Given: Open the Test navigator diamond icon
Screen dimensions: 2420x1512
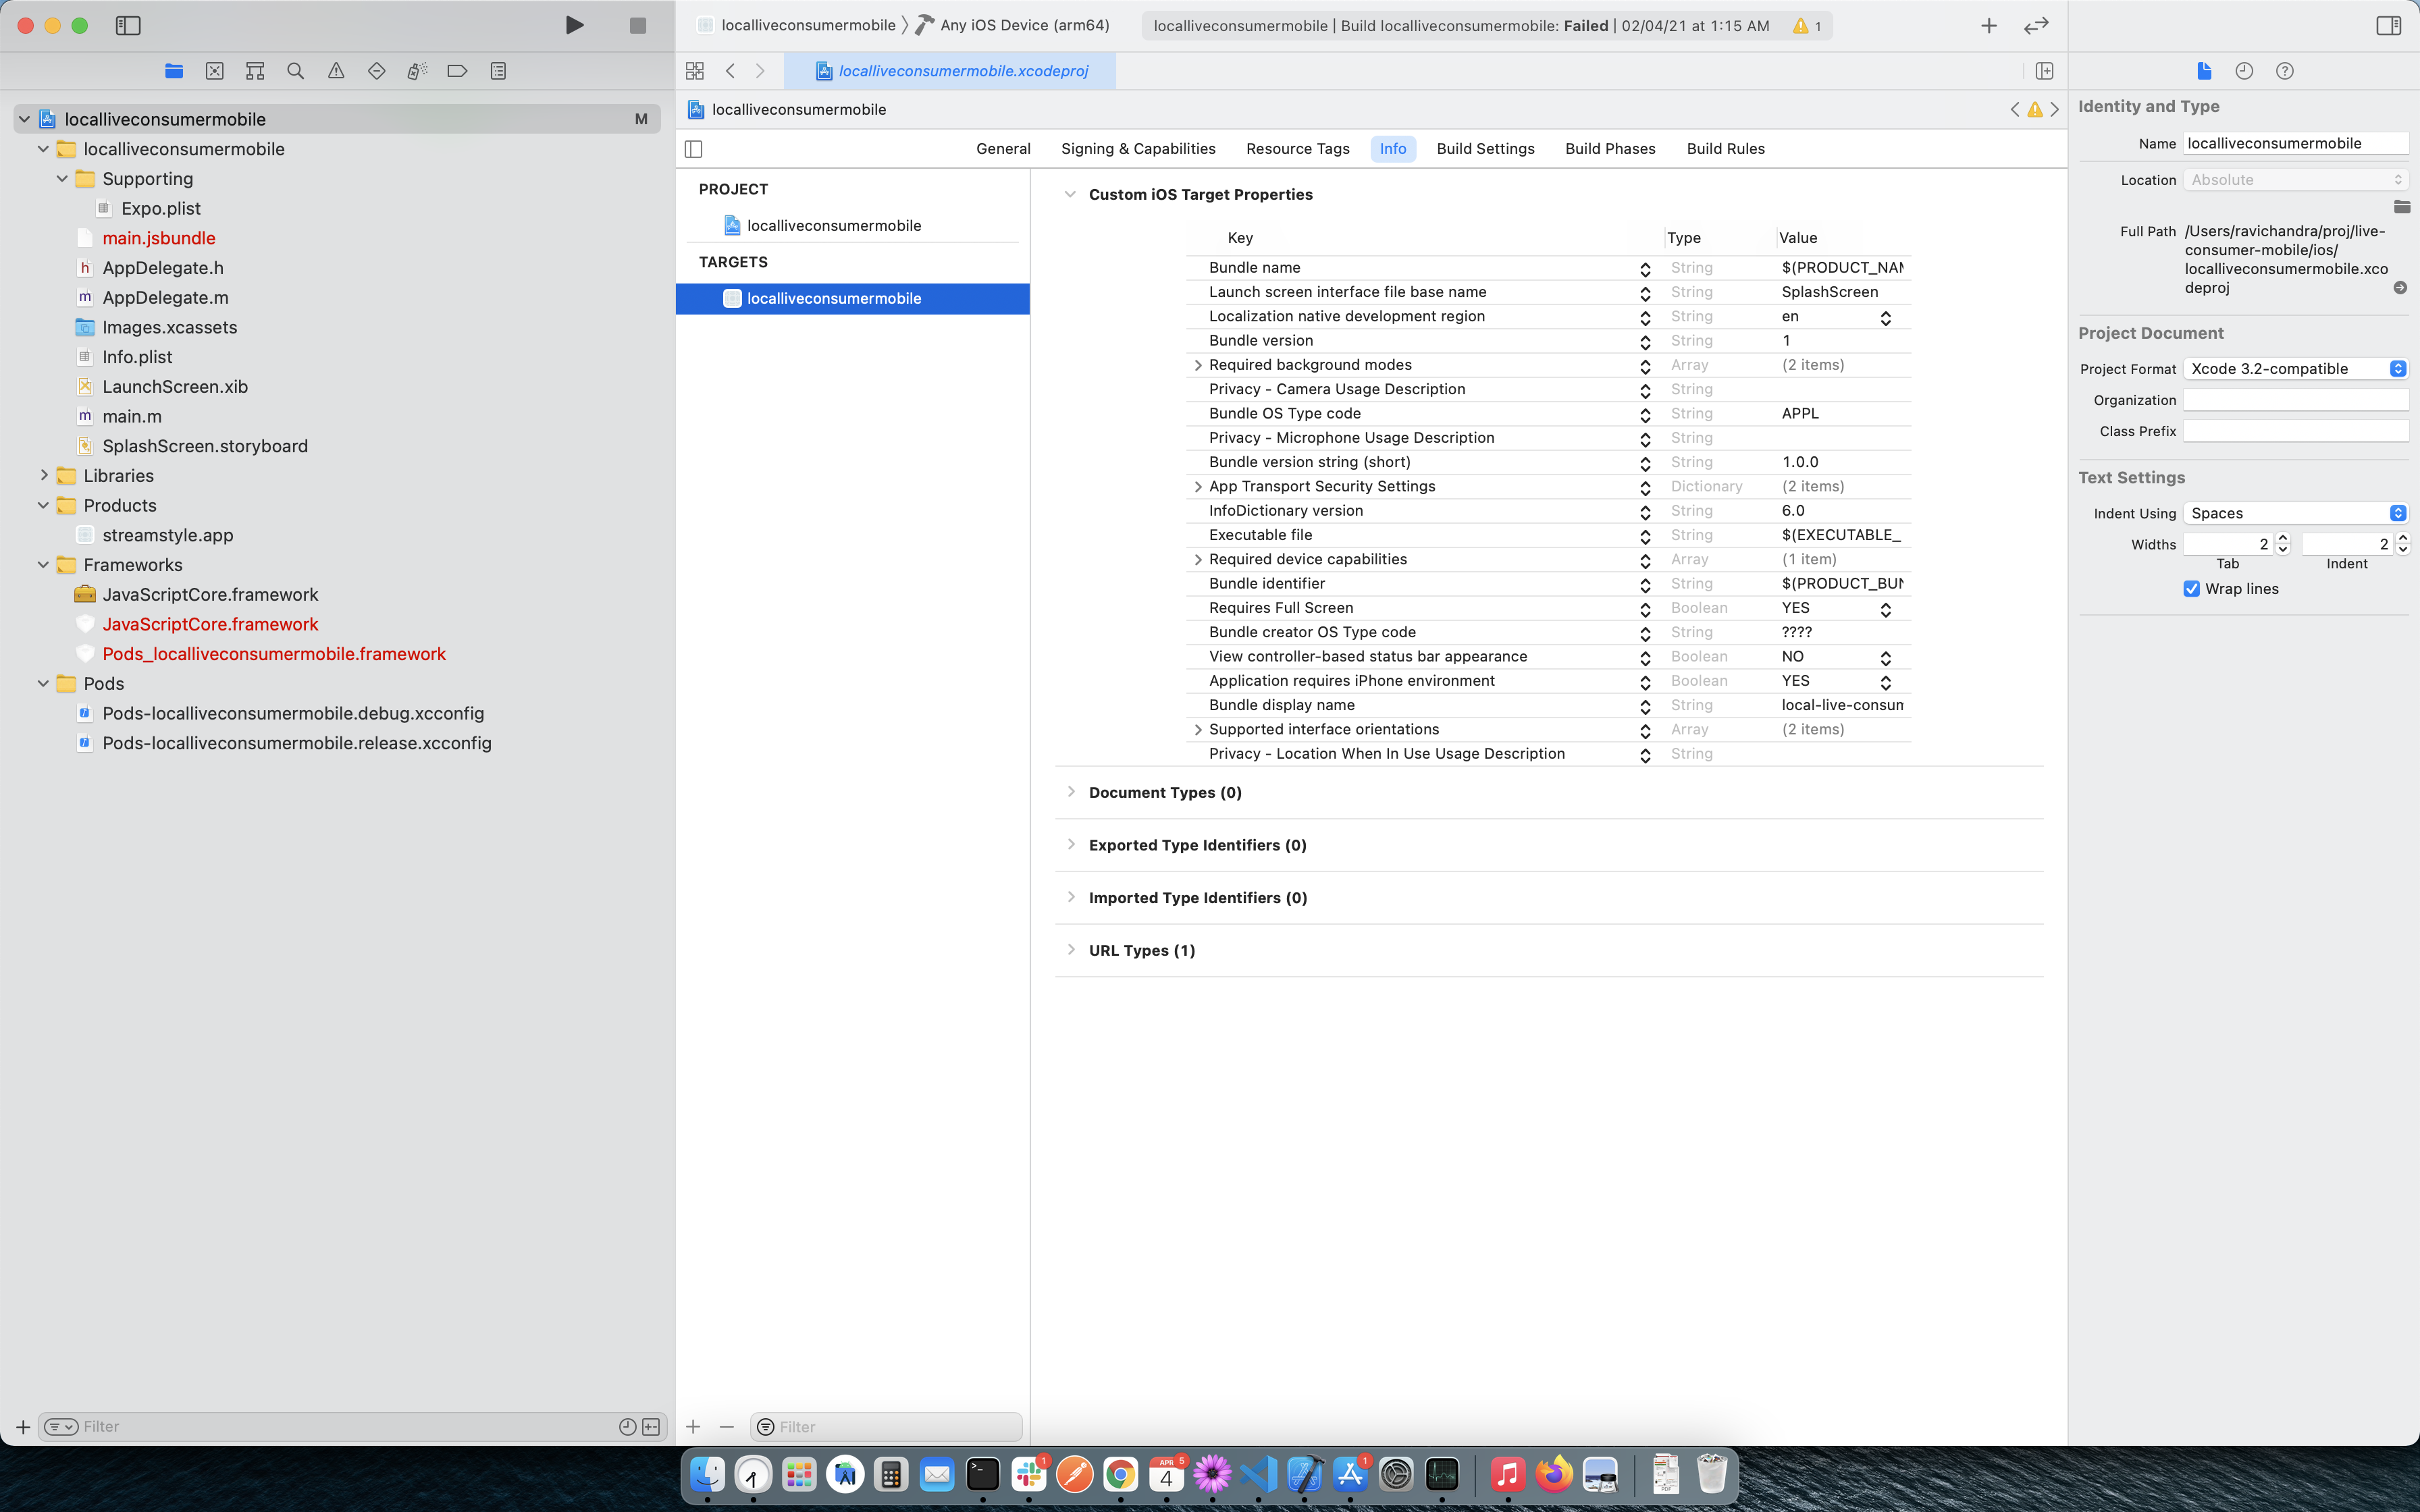Looking at the screenshot, I should click(x=377, y=70).
